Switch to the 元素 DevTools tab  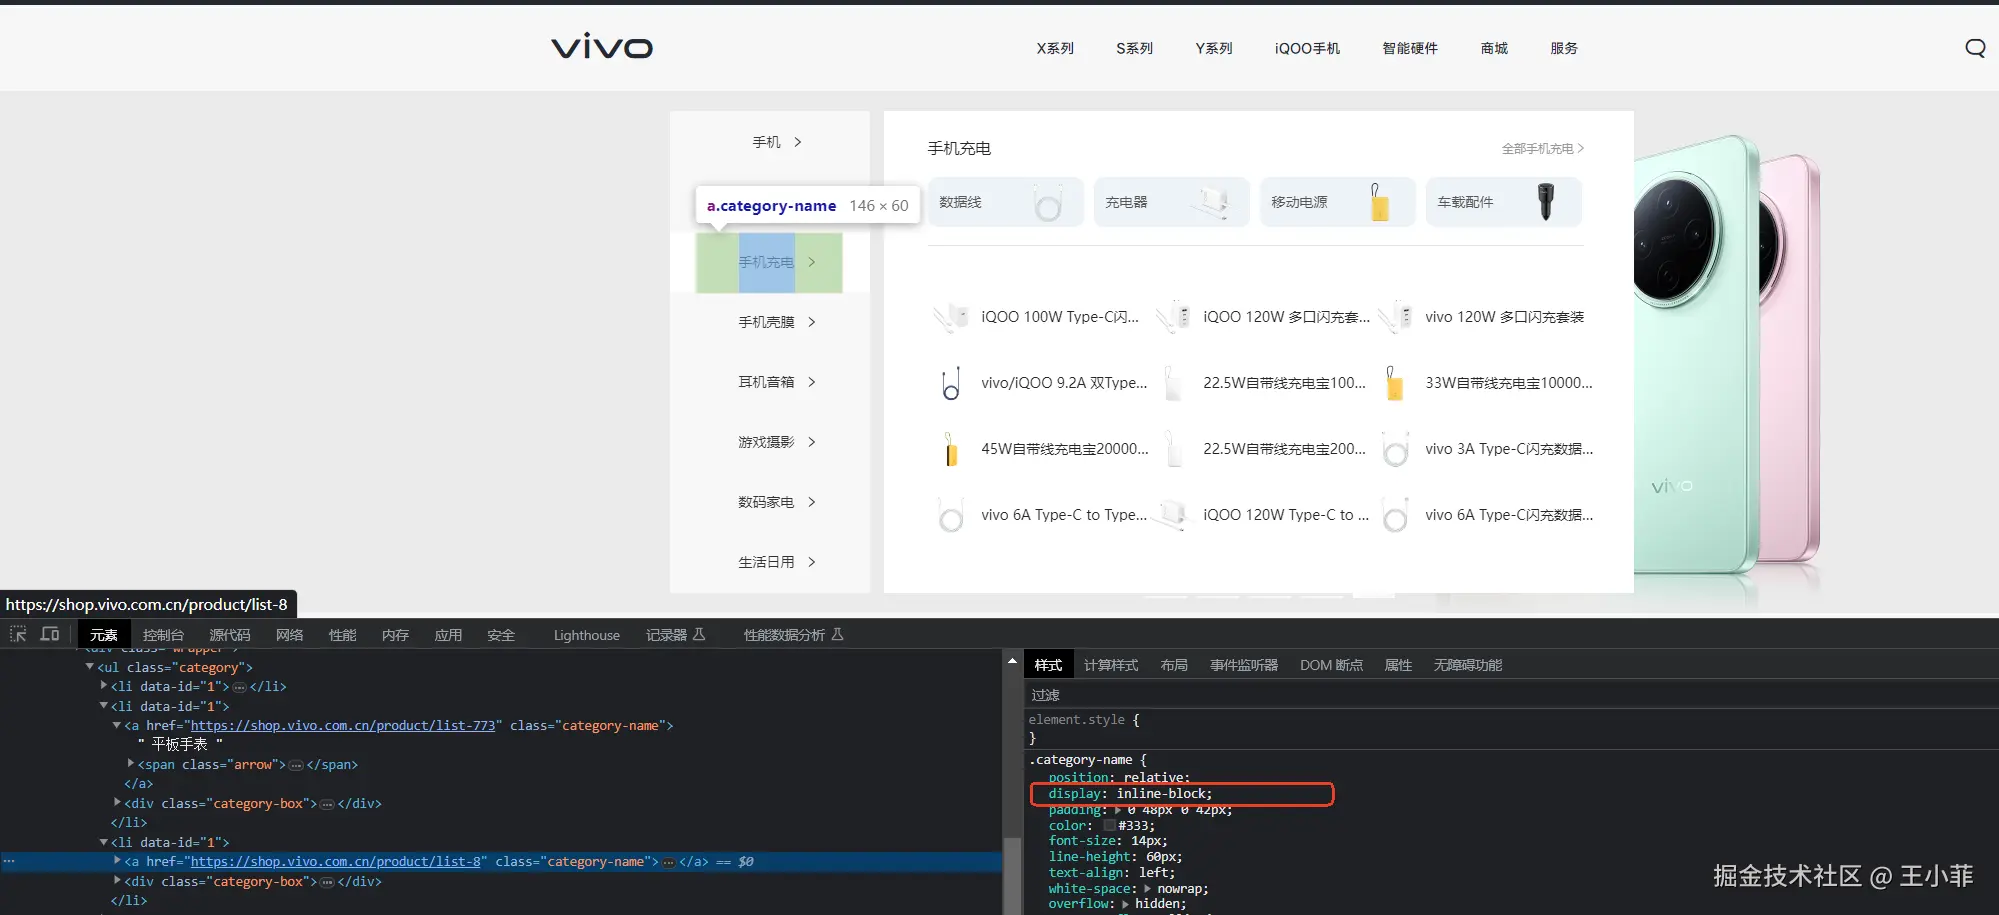(x=104, y=635)
